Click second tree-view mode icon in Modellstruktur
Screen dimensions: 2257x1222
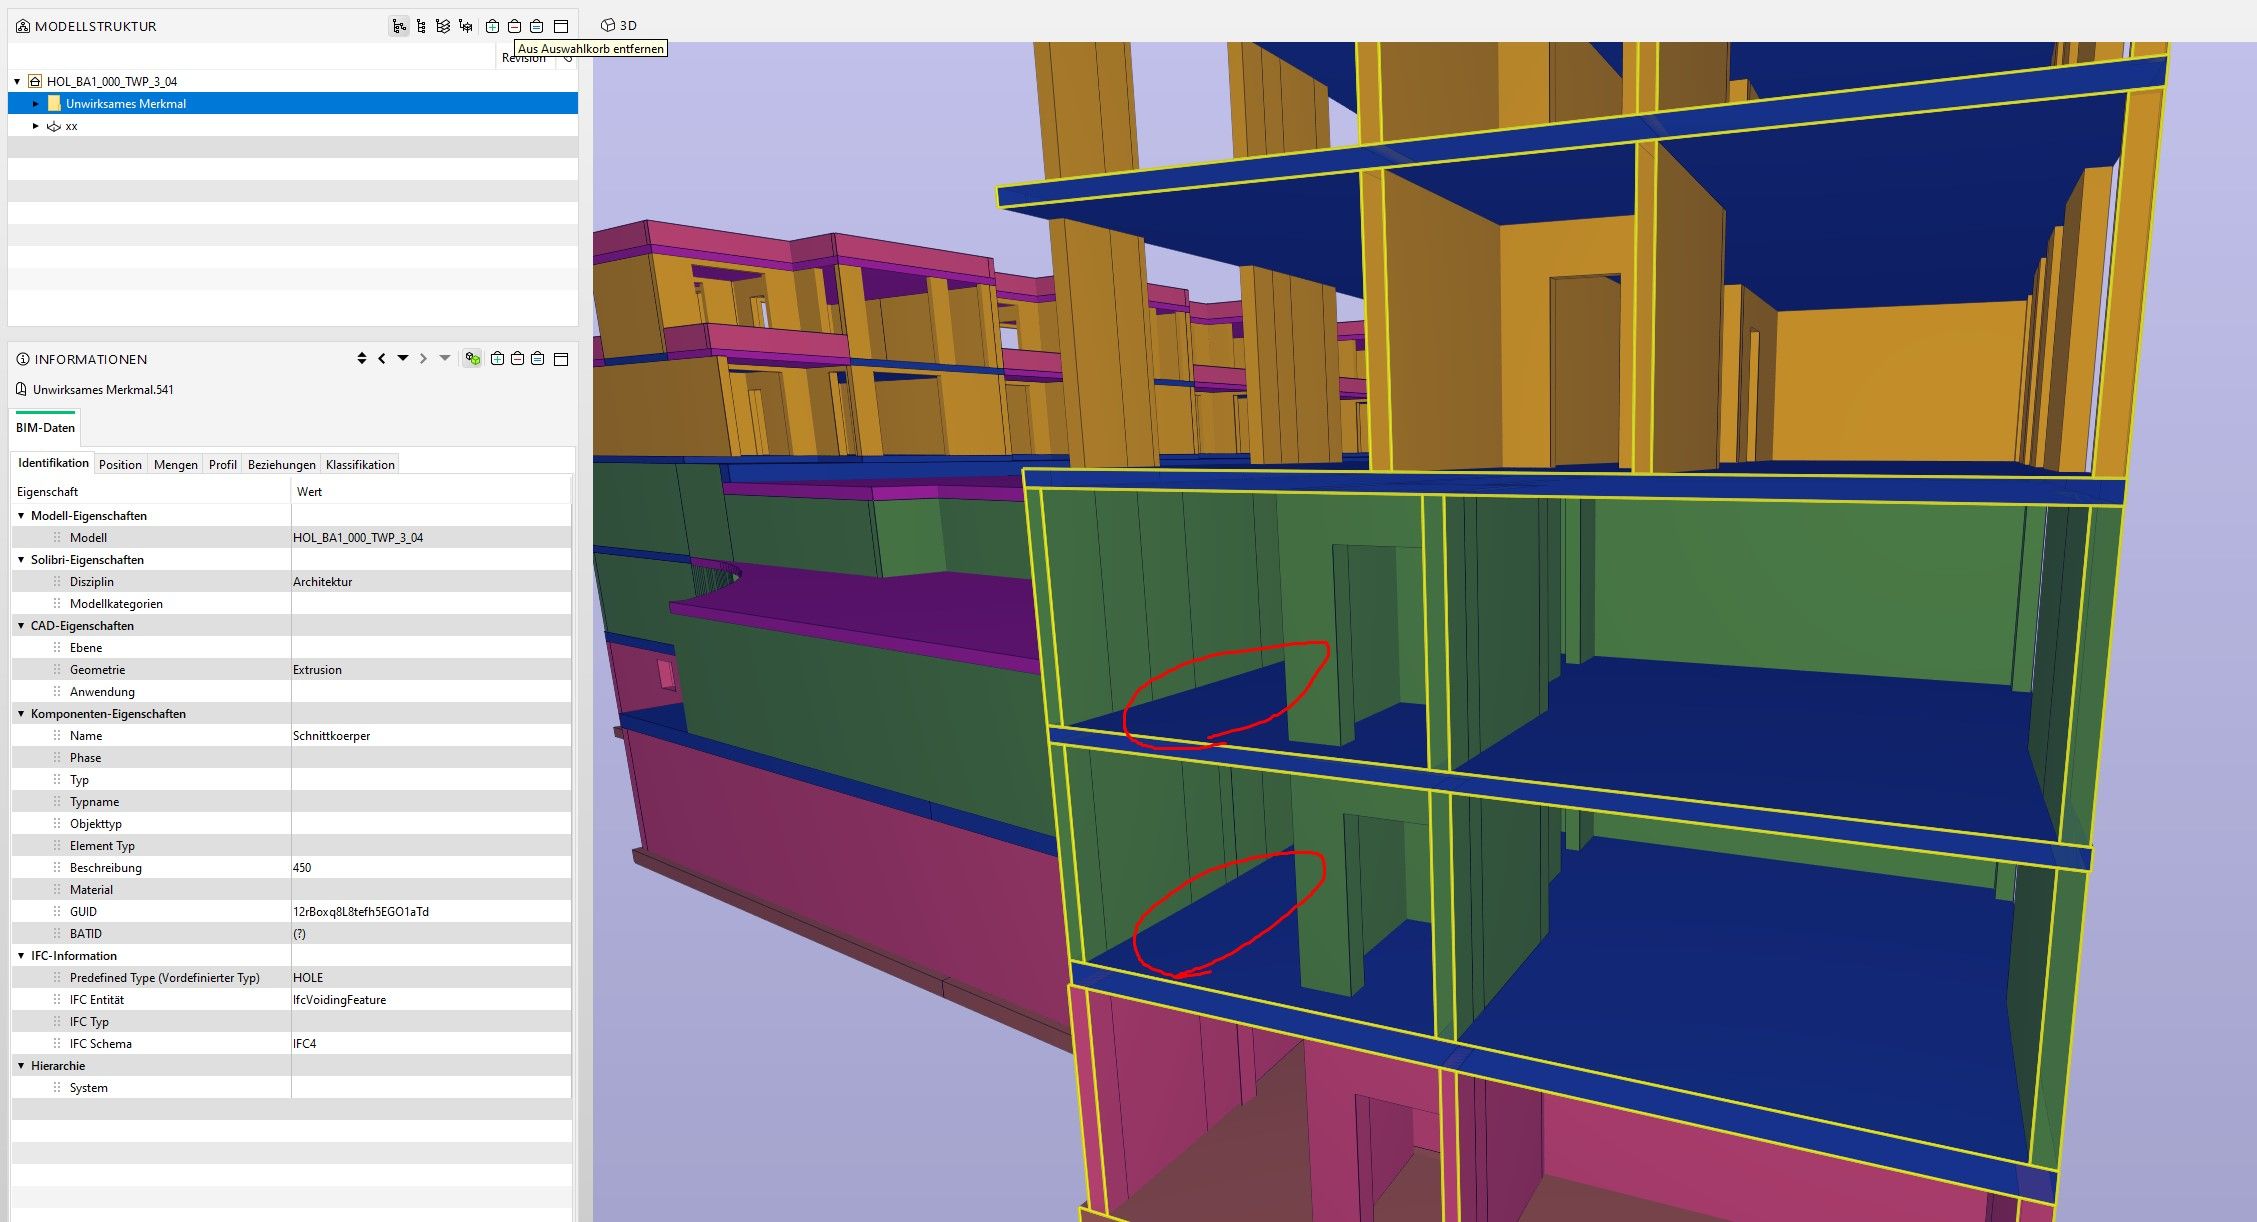pyautogui.click(x=421, y=26)
